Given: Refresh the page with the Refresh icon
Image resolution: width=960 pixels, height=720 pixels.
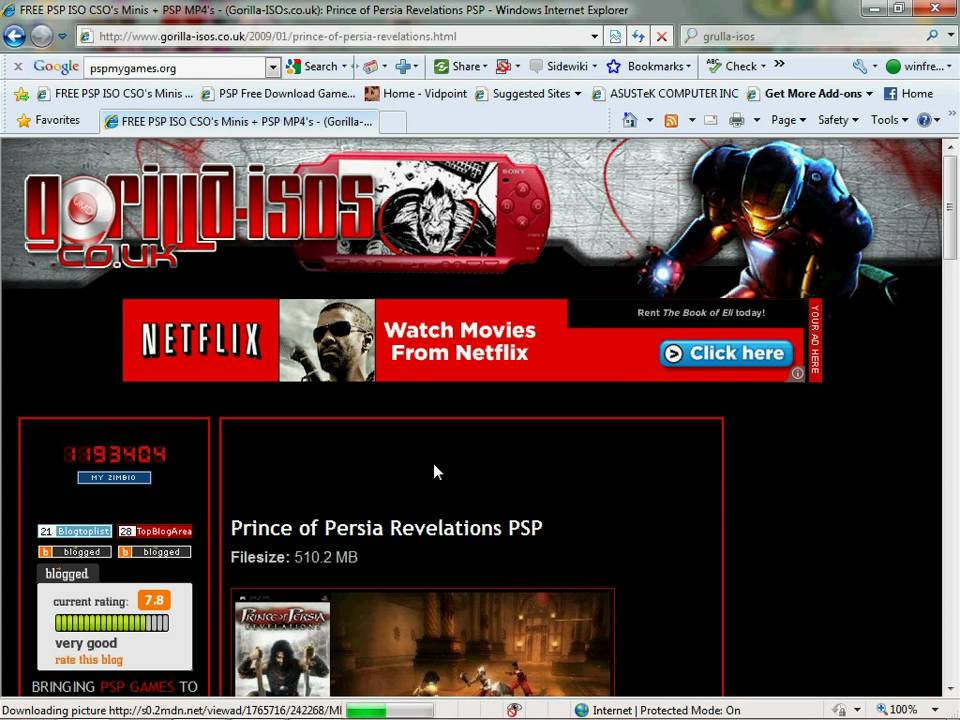Looking at the screenshot, I should (x=639, y=36).
